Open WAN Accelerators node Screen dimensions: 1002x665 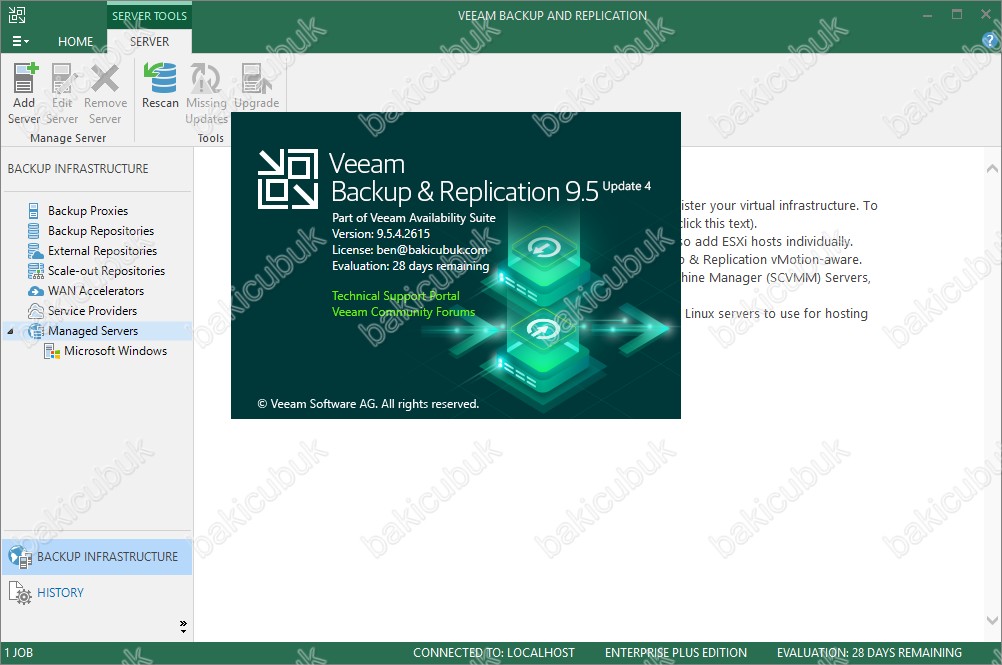tap(95, 291)
